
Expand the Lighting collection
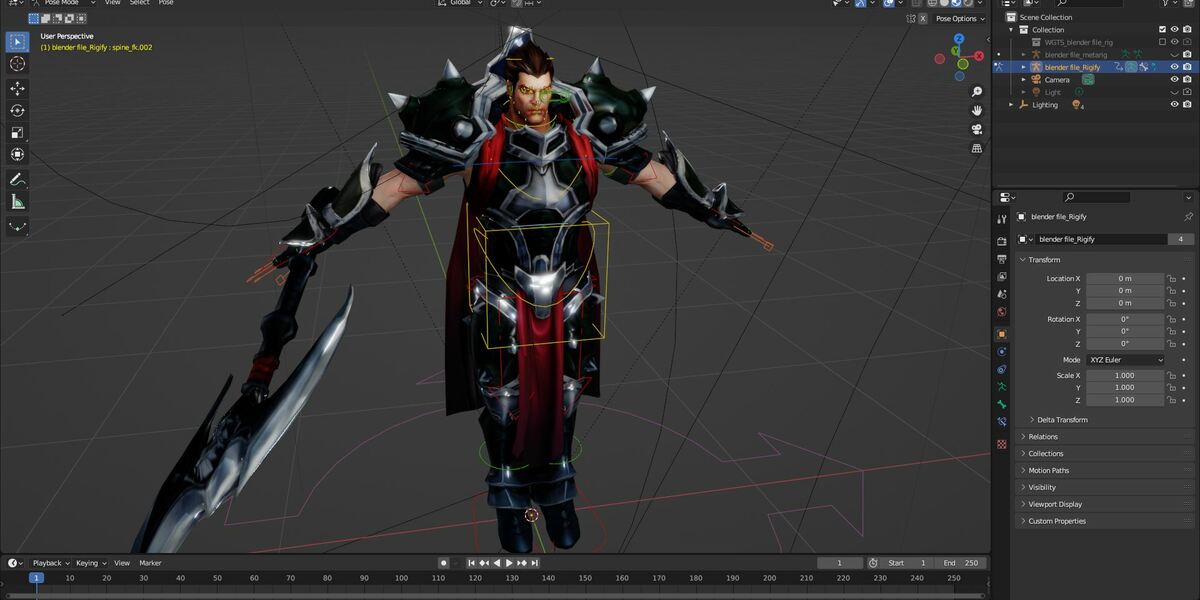click(x=1011, y=105)
